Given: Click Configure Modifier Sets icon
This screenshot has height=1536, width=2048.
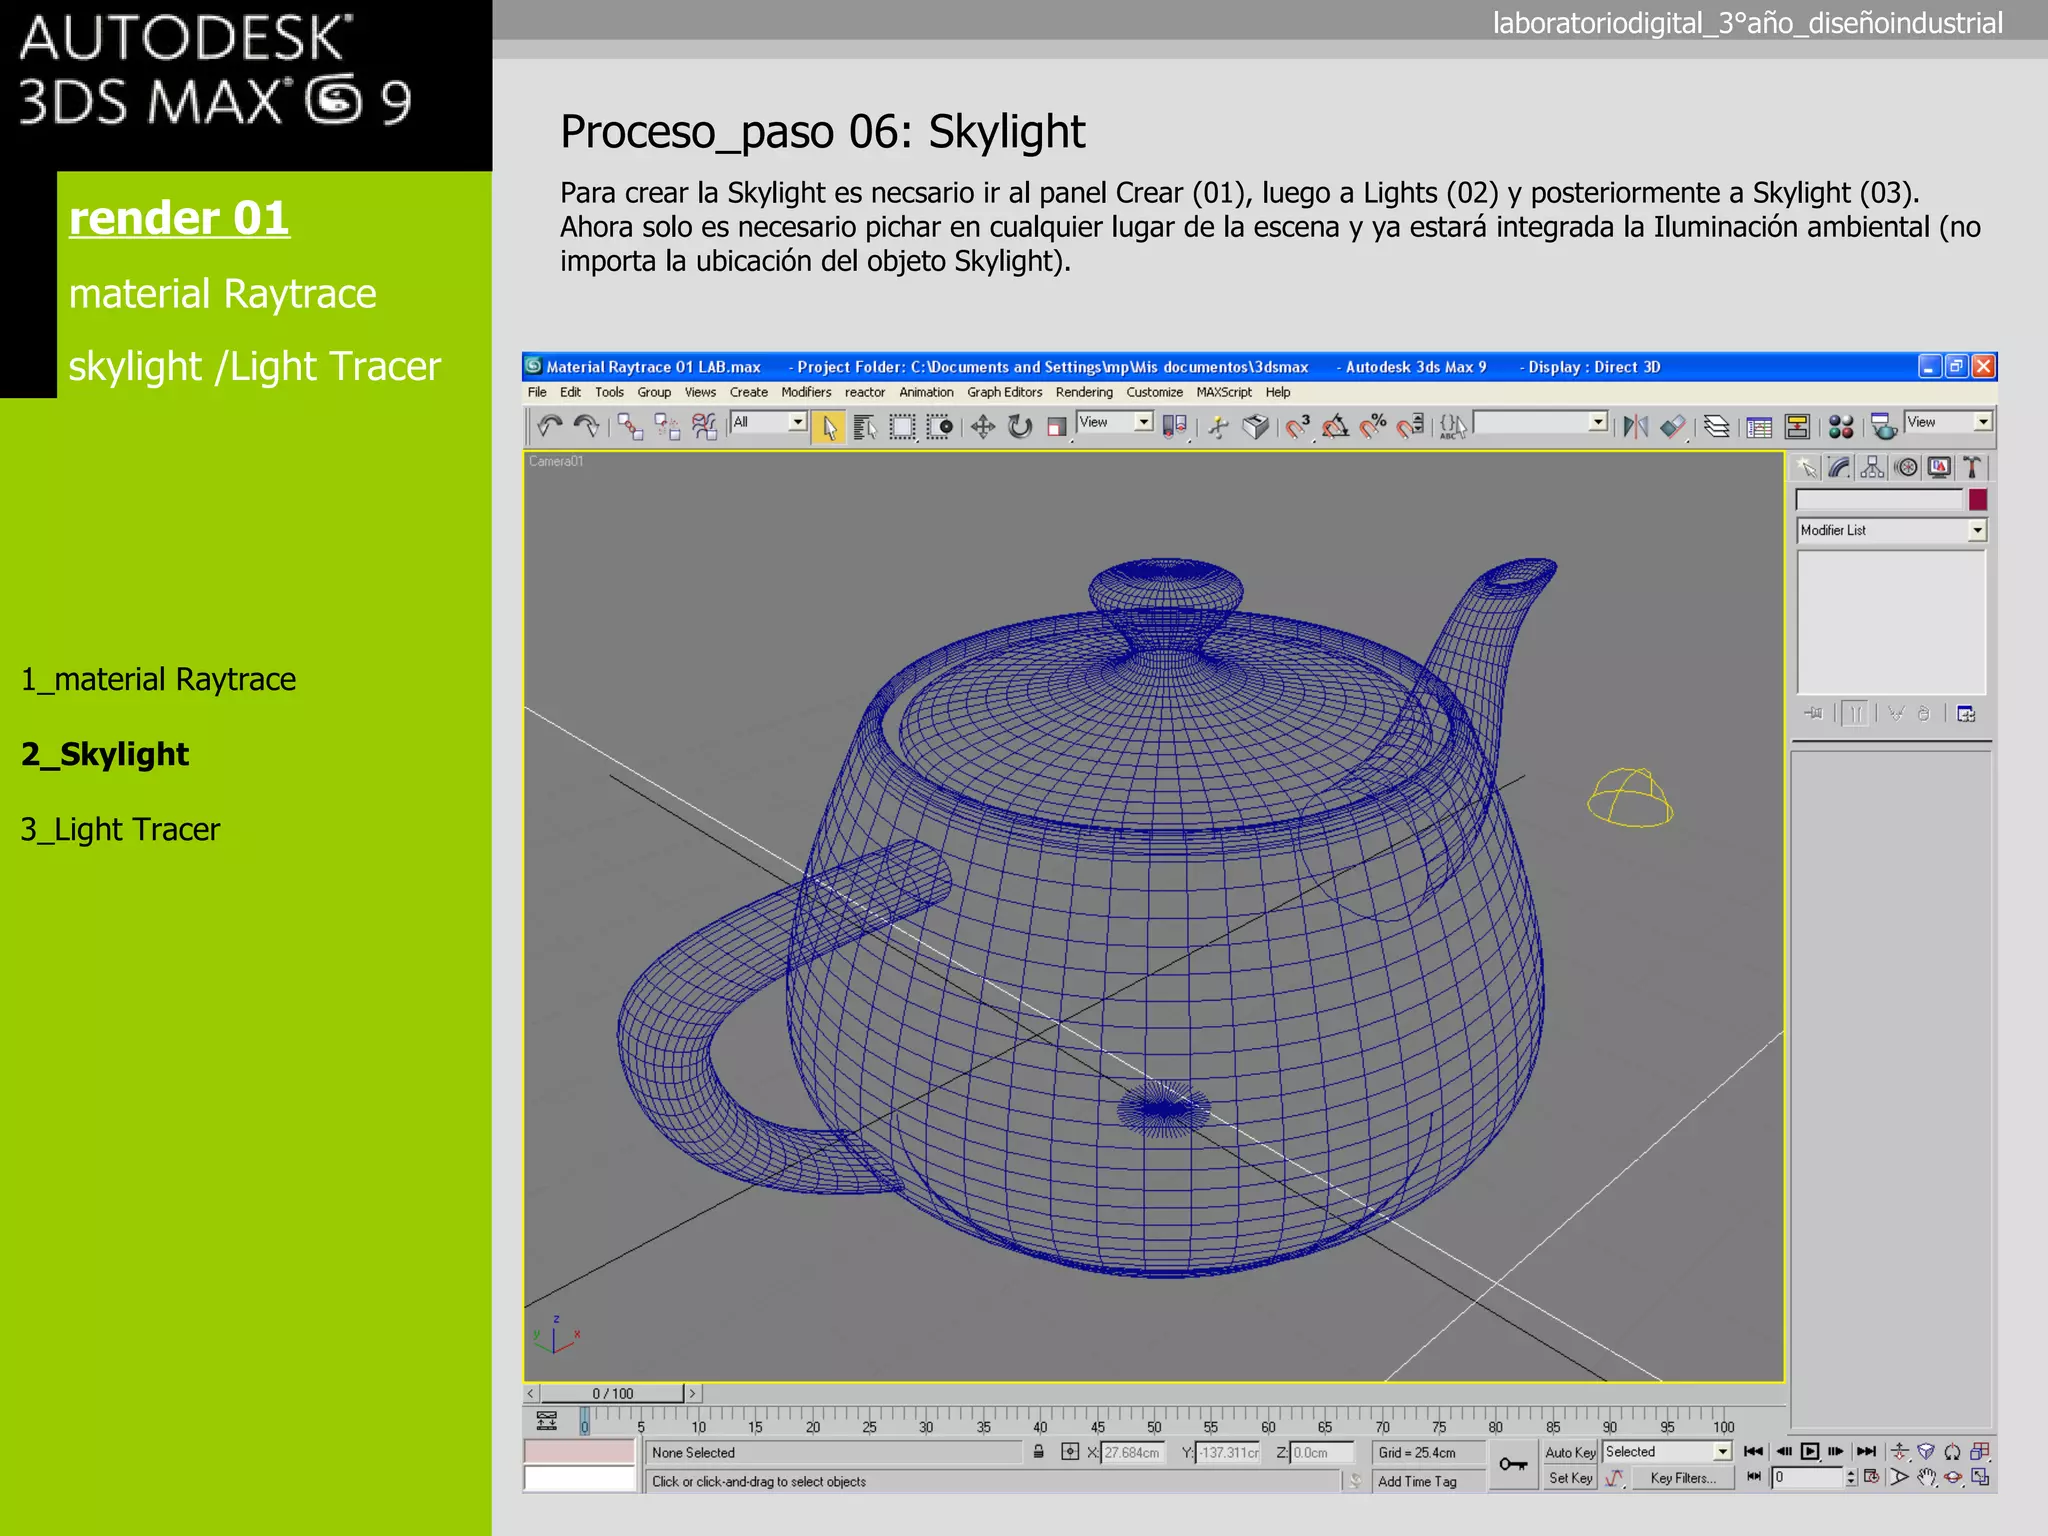Looking at the screenshot, I should [1966, 714].
